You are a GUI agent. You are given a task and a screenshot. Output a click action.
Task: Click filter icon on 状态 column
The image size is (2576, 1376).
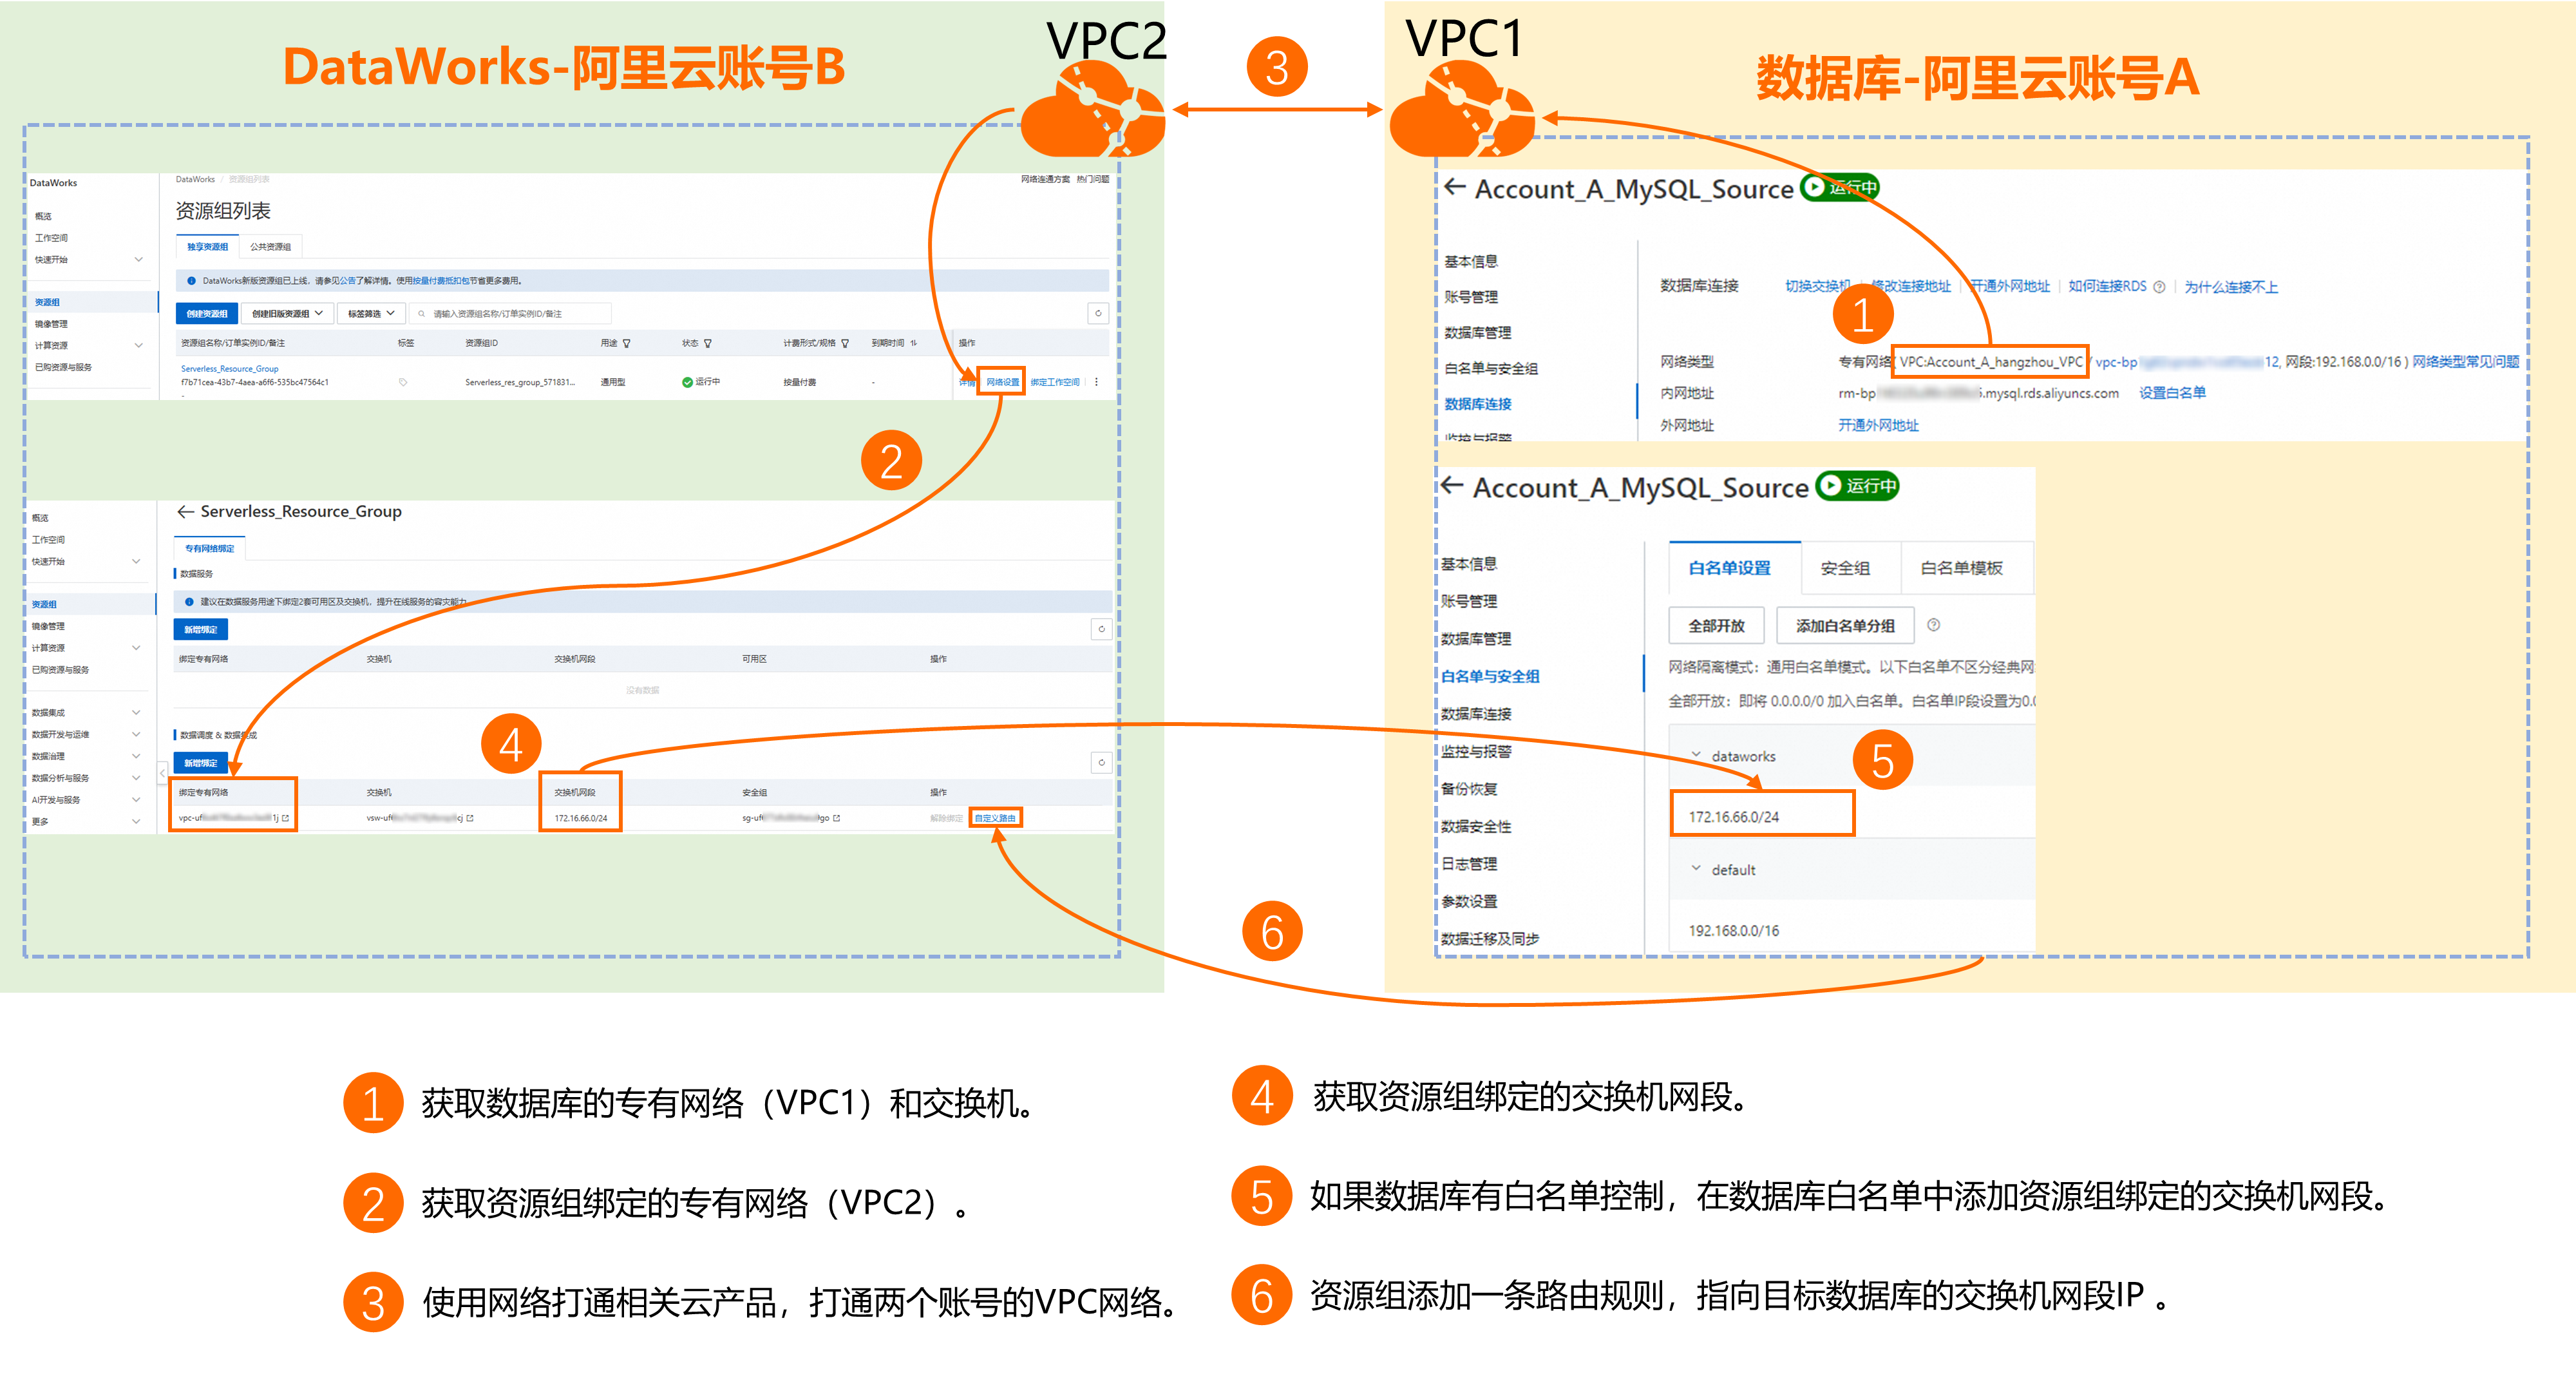708,343
